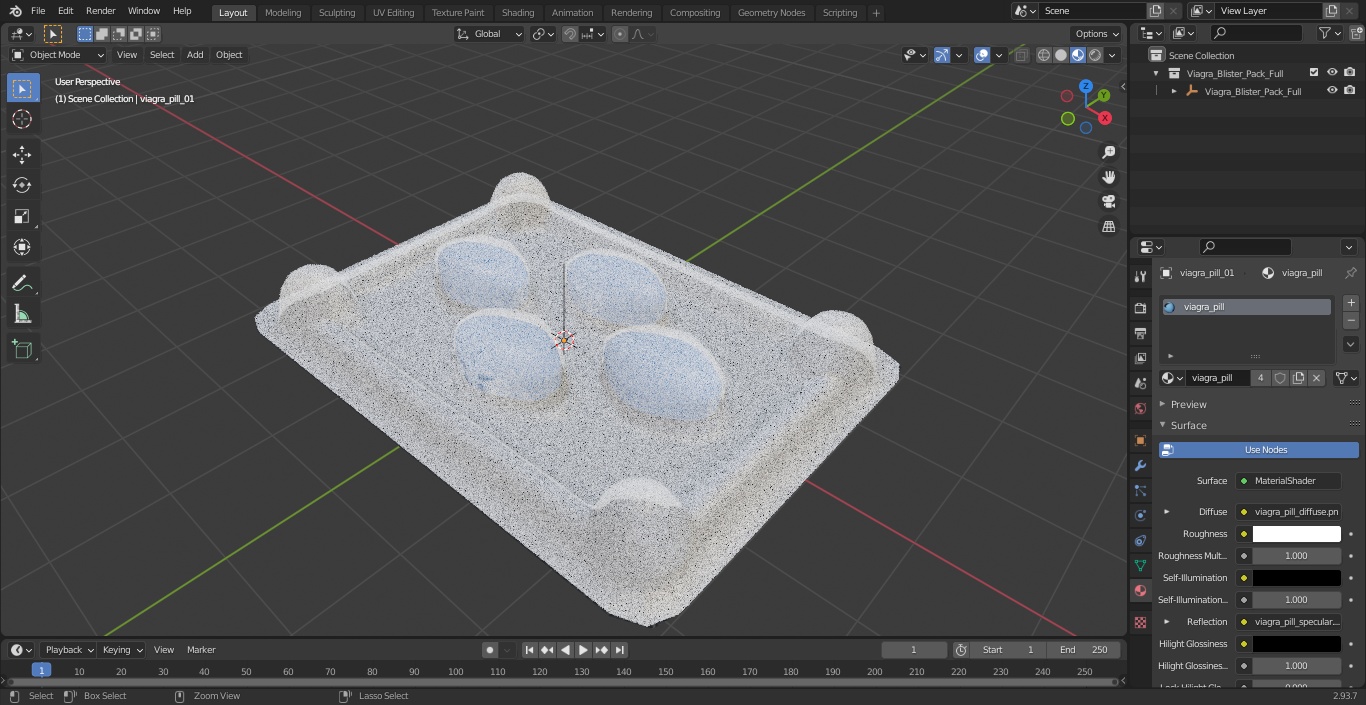1366x705 pixels.
Task: Open the Modifiers wrench tab
Action: (x=1140, y=465)
